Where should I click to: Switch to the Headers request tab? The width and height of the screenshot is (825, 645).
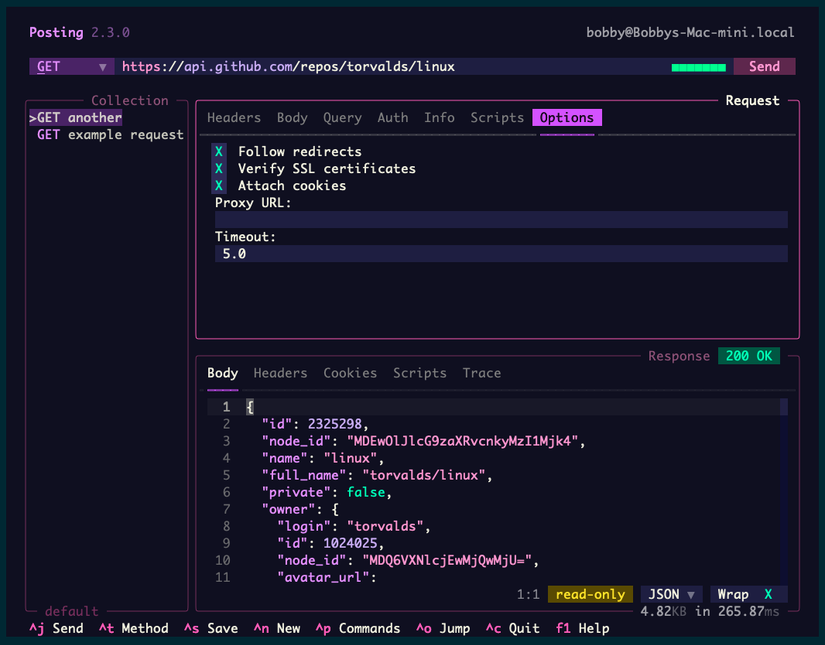point(233,117)
